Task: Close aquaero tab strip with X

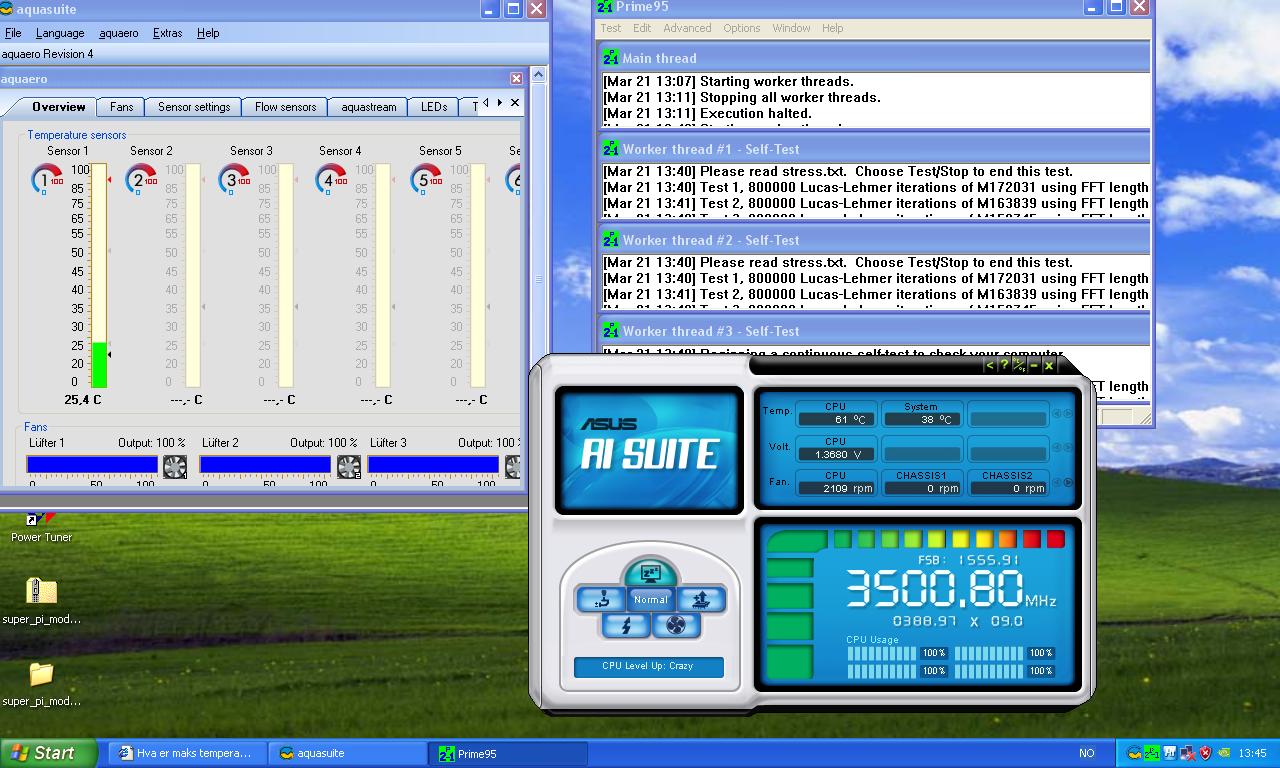Action: pos(515,102)
